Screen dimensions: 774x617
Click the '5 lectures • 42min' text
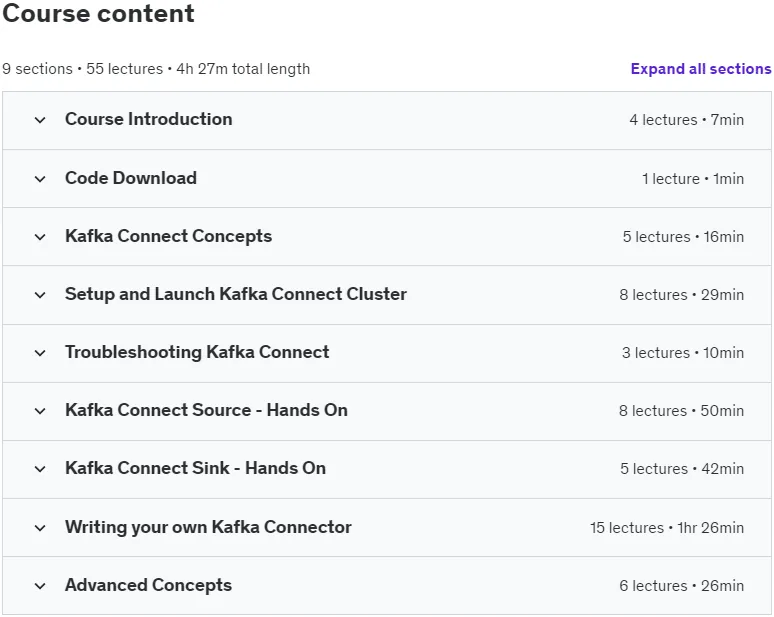[682, 468]
